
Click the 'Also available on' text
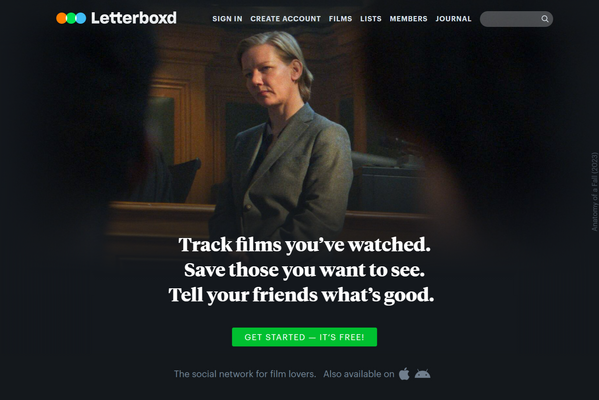(x=359, y=374)
